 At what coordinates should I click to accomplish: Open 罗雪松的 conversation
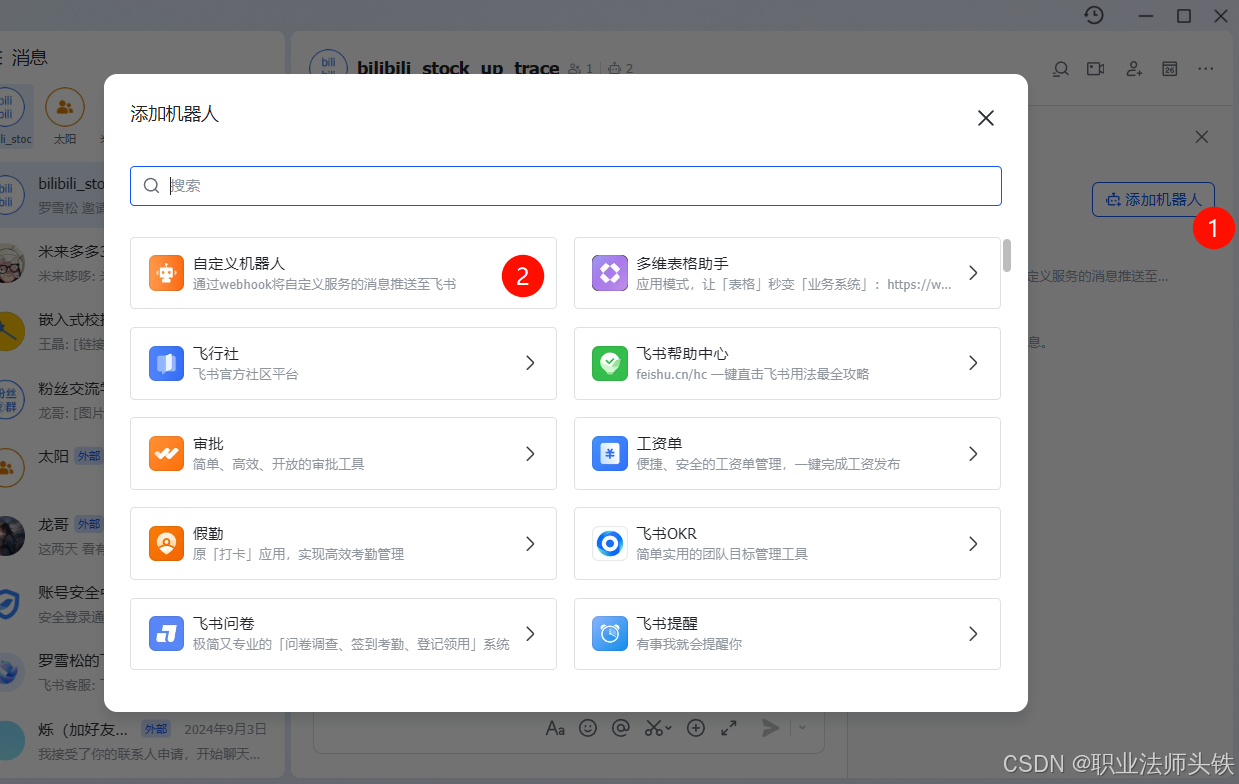pyautogui.click(x=53, y=672)
